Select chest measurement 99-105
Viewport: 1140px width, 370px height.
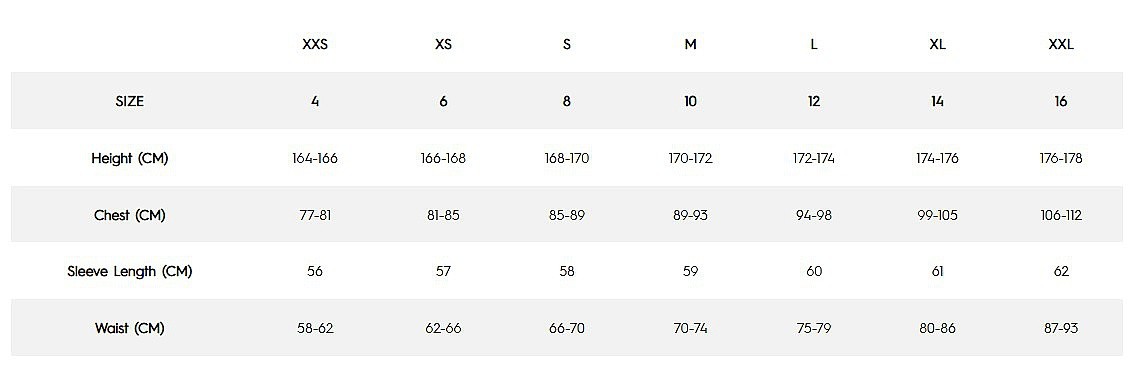tap(937, 215)
